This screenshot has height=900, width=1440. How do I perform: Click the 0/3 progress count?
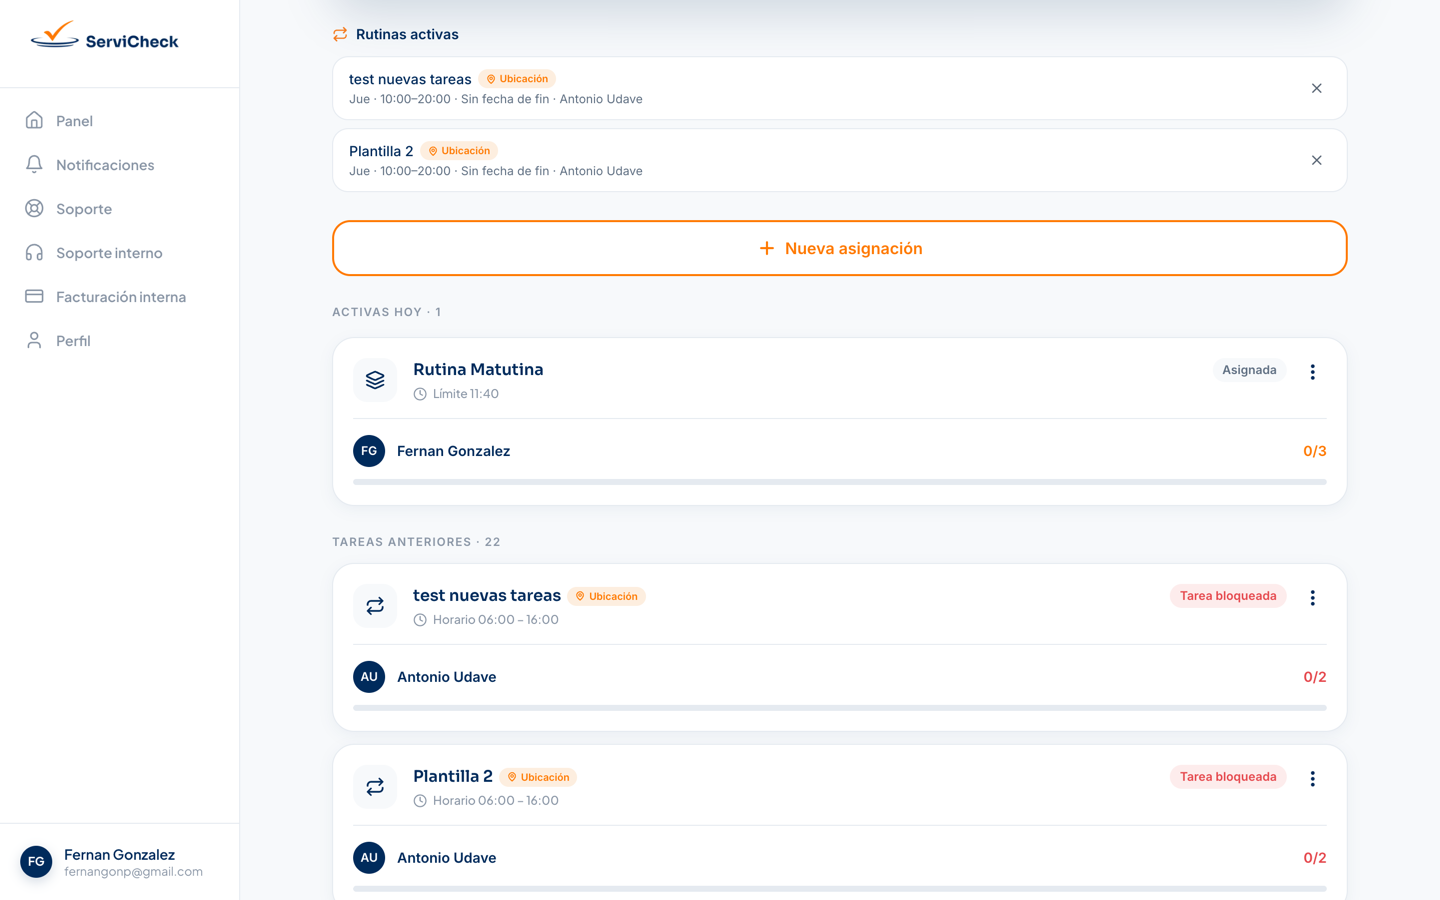[x=1315, y=451]
